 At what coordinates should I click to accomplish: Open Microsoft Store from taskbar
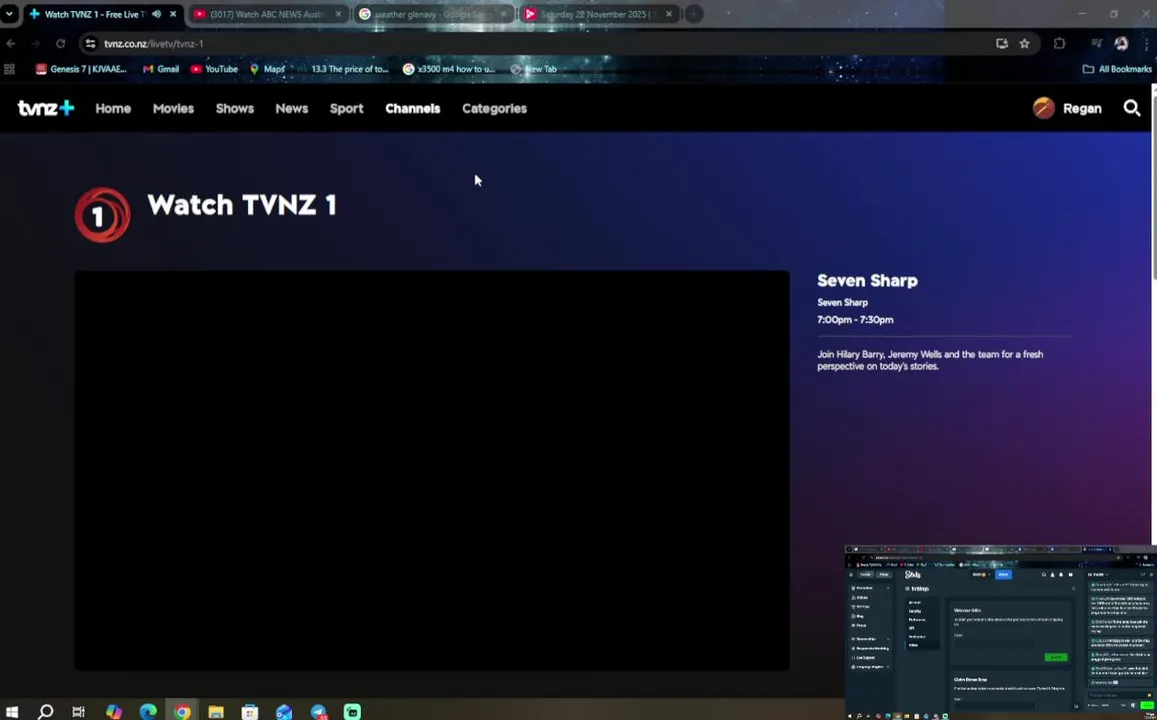pos(250,712)
